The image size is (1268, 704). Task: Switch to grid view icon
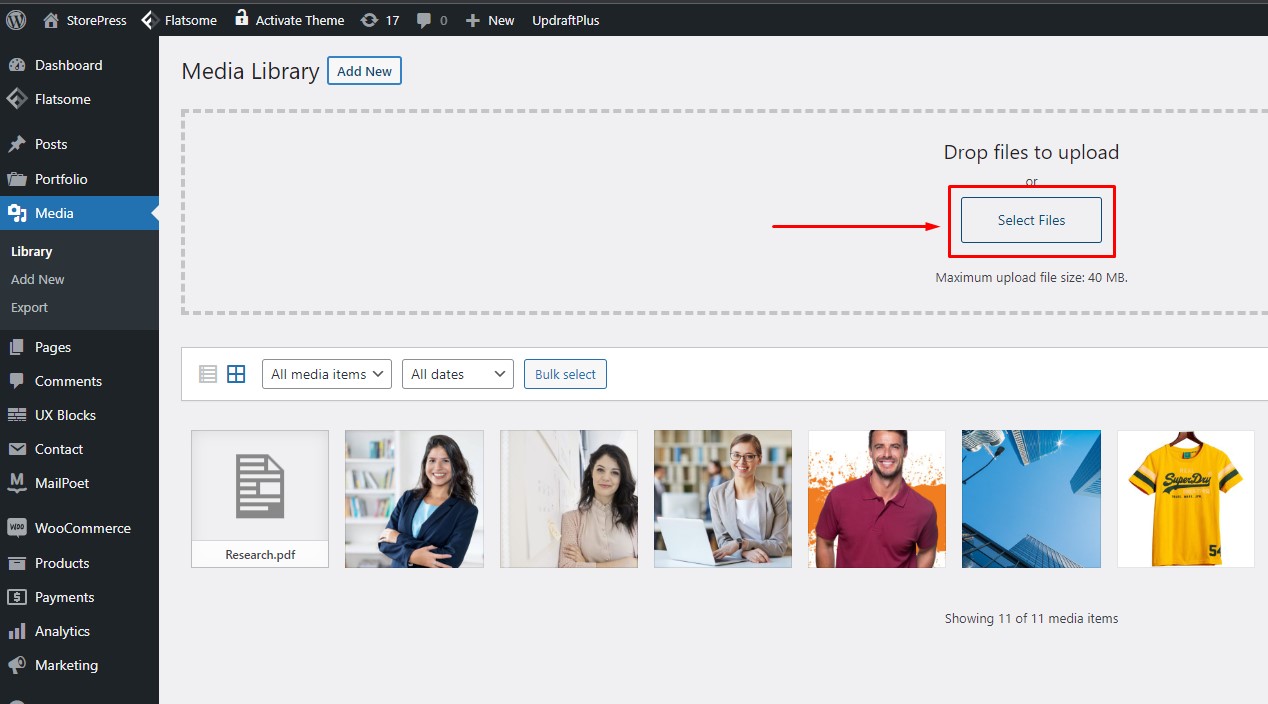[236, 374]
